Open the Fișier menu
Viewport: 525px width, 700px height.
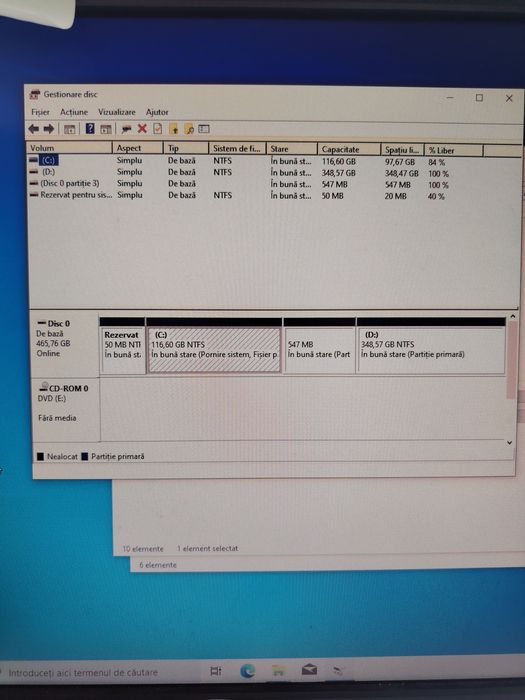pyautogui.click(x=40, y=112)
